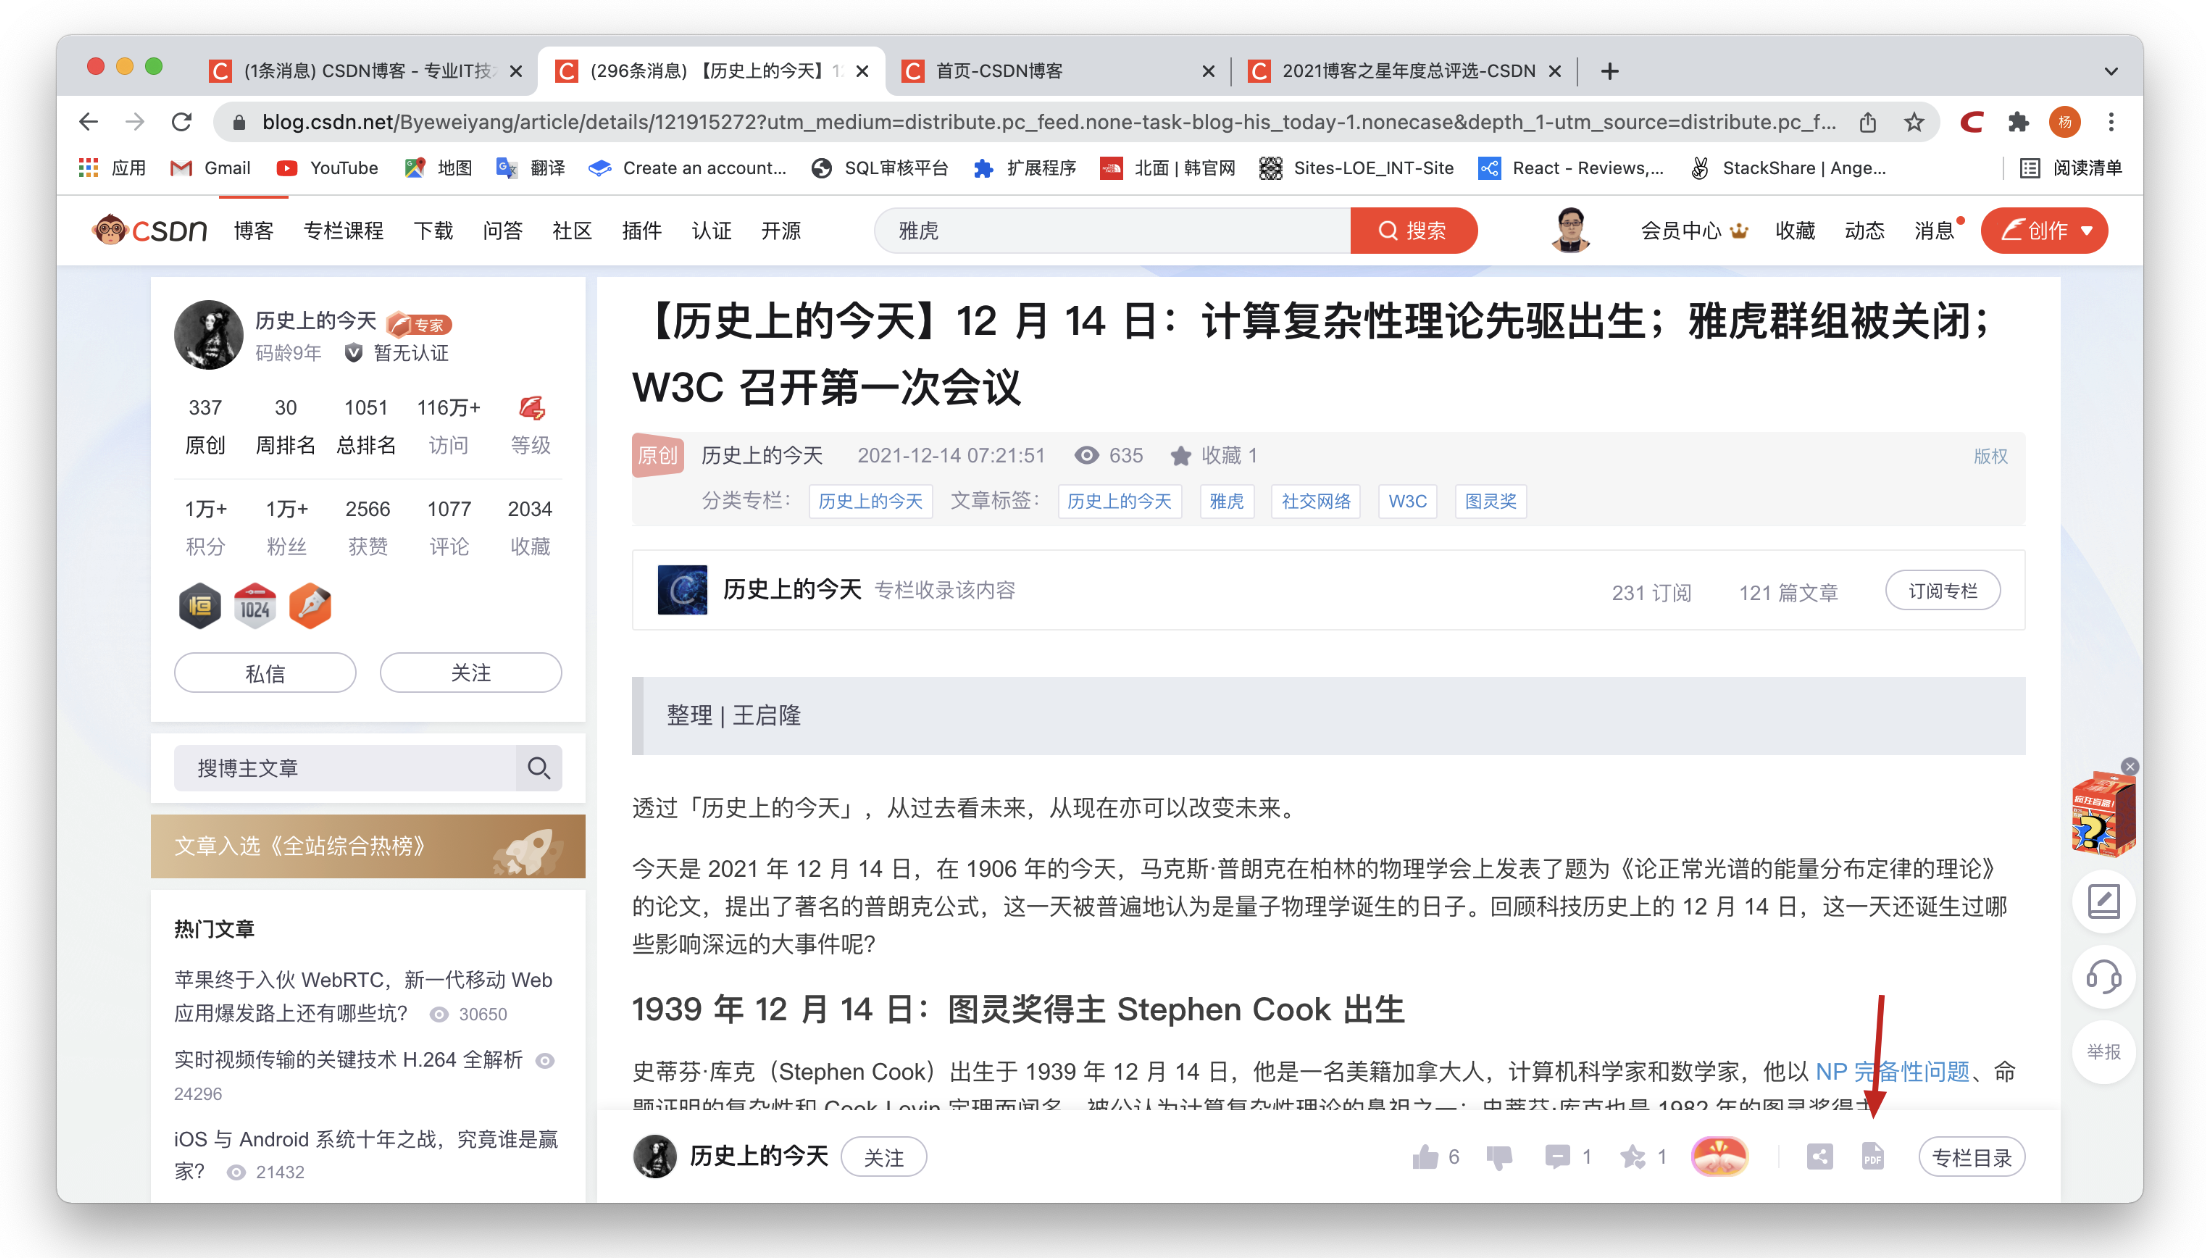Open 会员中心 with crown icon

pyautogui.click(x=1694, y=231)
